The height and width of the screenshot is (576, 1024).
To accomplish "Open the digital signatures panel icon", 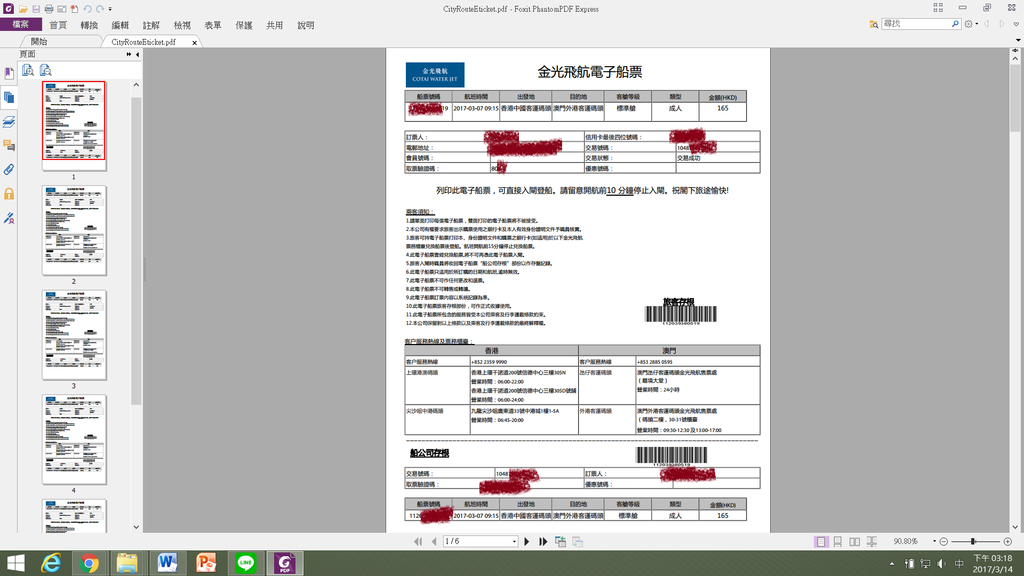I will coord(8,217).
